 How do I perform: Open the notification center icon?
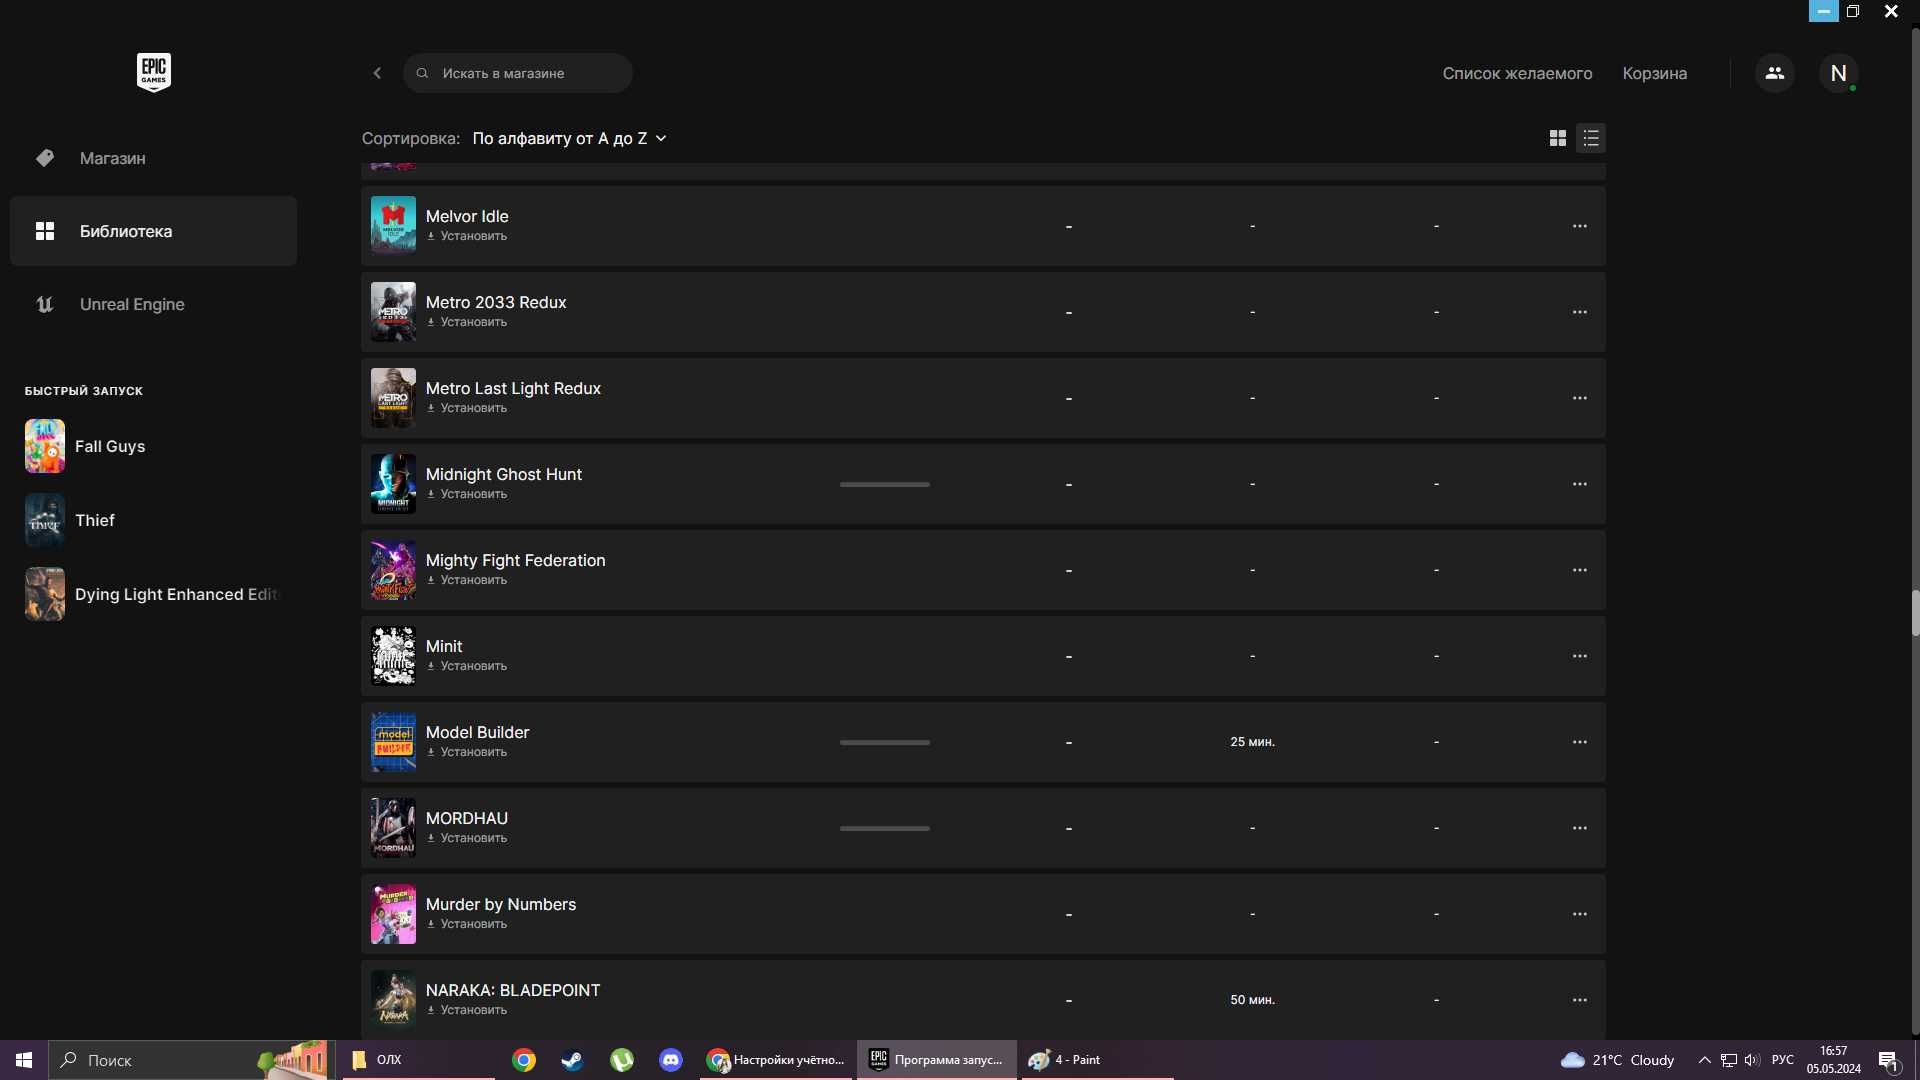click(x=1888, y=1060)
